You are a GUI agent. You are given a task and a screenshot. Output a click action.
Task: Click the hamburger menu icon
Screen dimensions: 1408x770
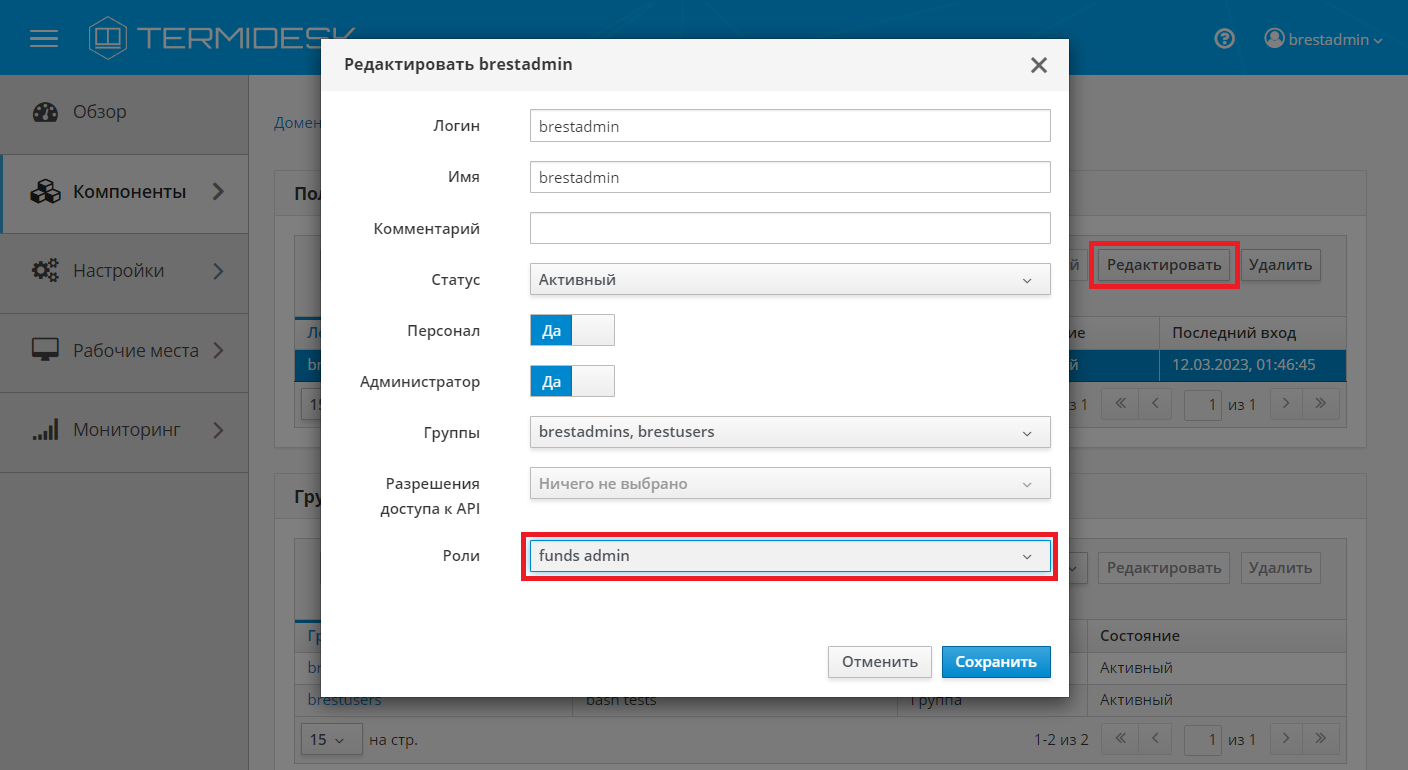(x=44, y=39)
